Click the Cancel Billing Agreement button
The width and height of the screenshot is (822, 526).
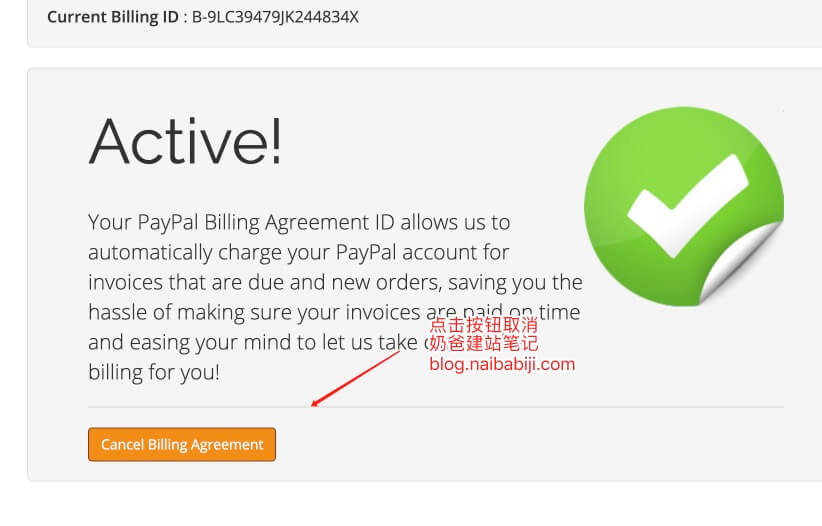tap(181, 444)
